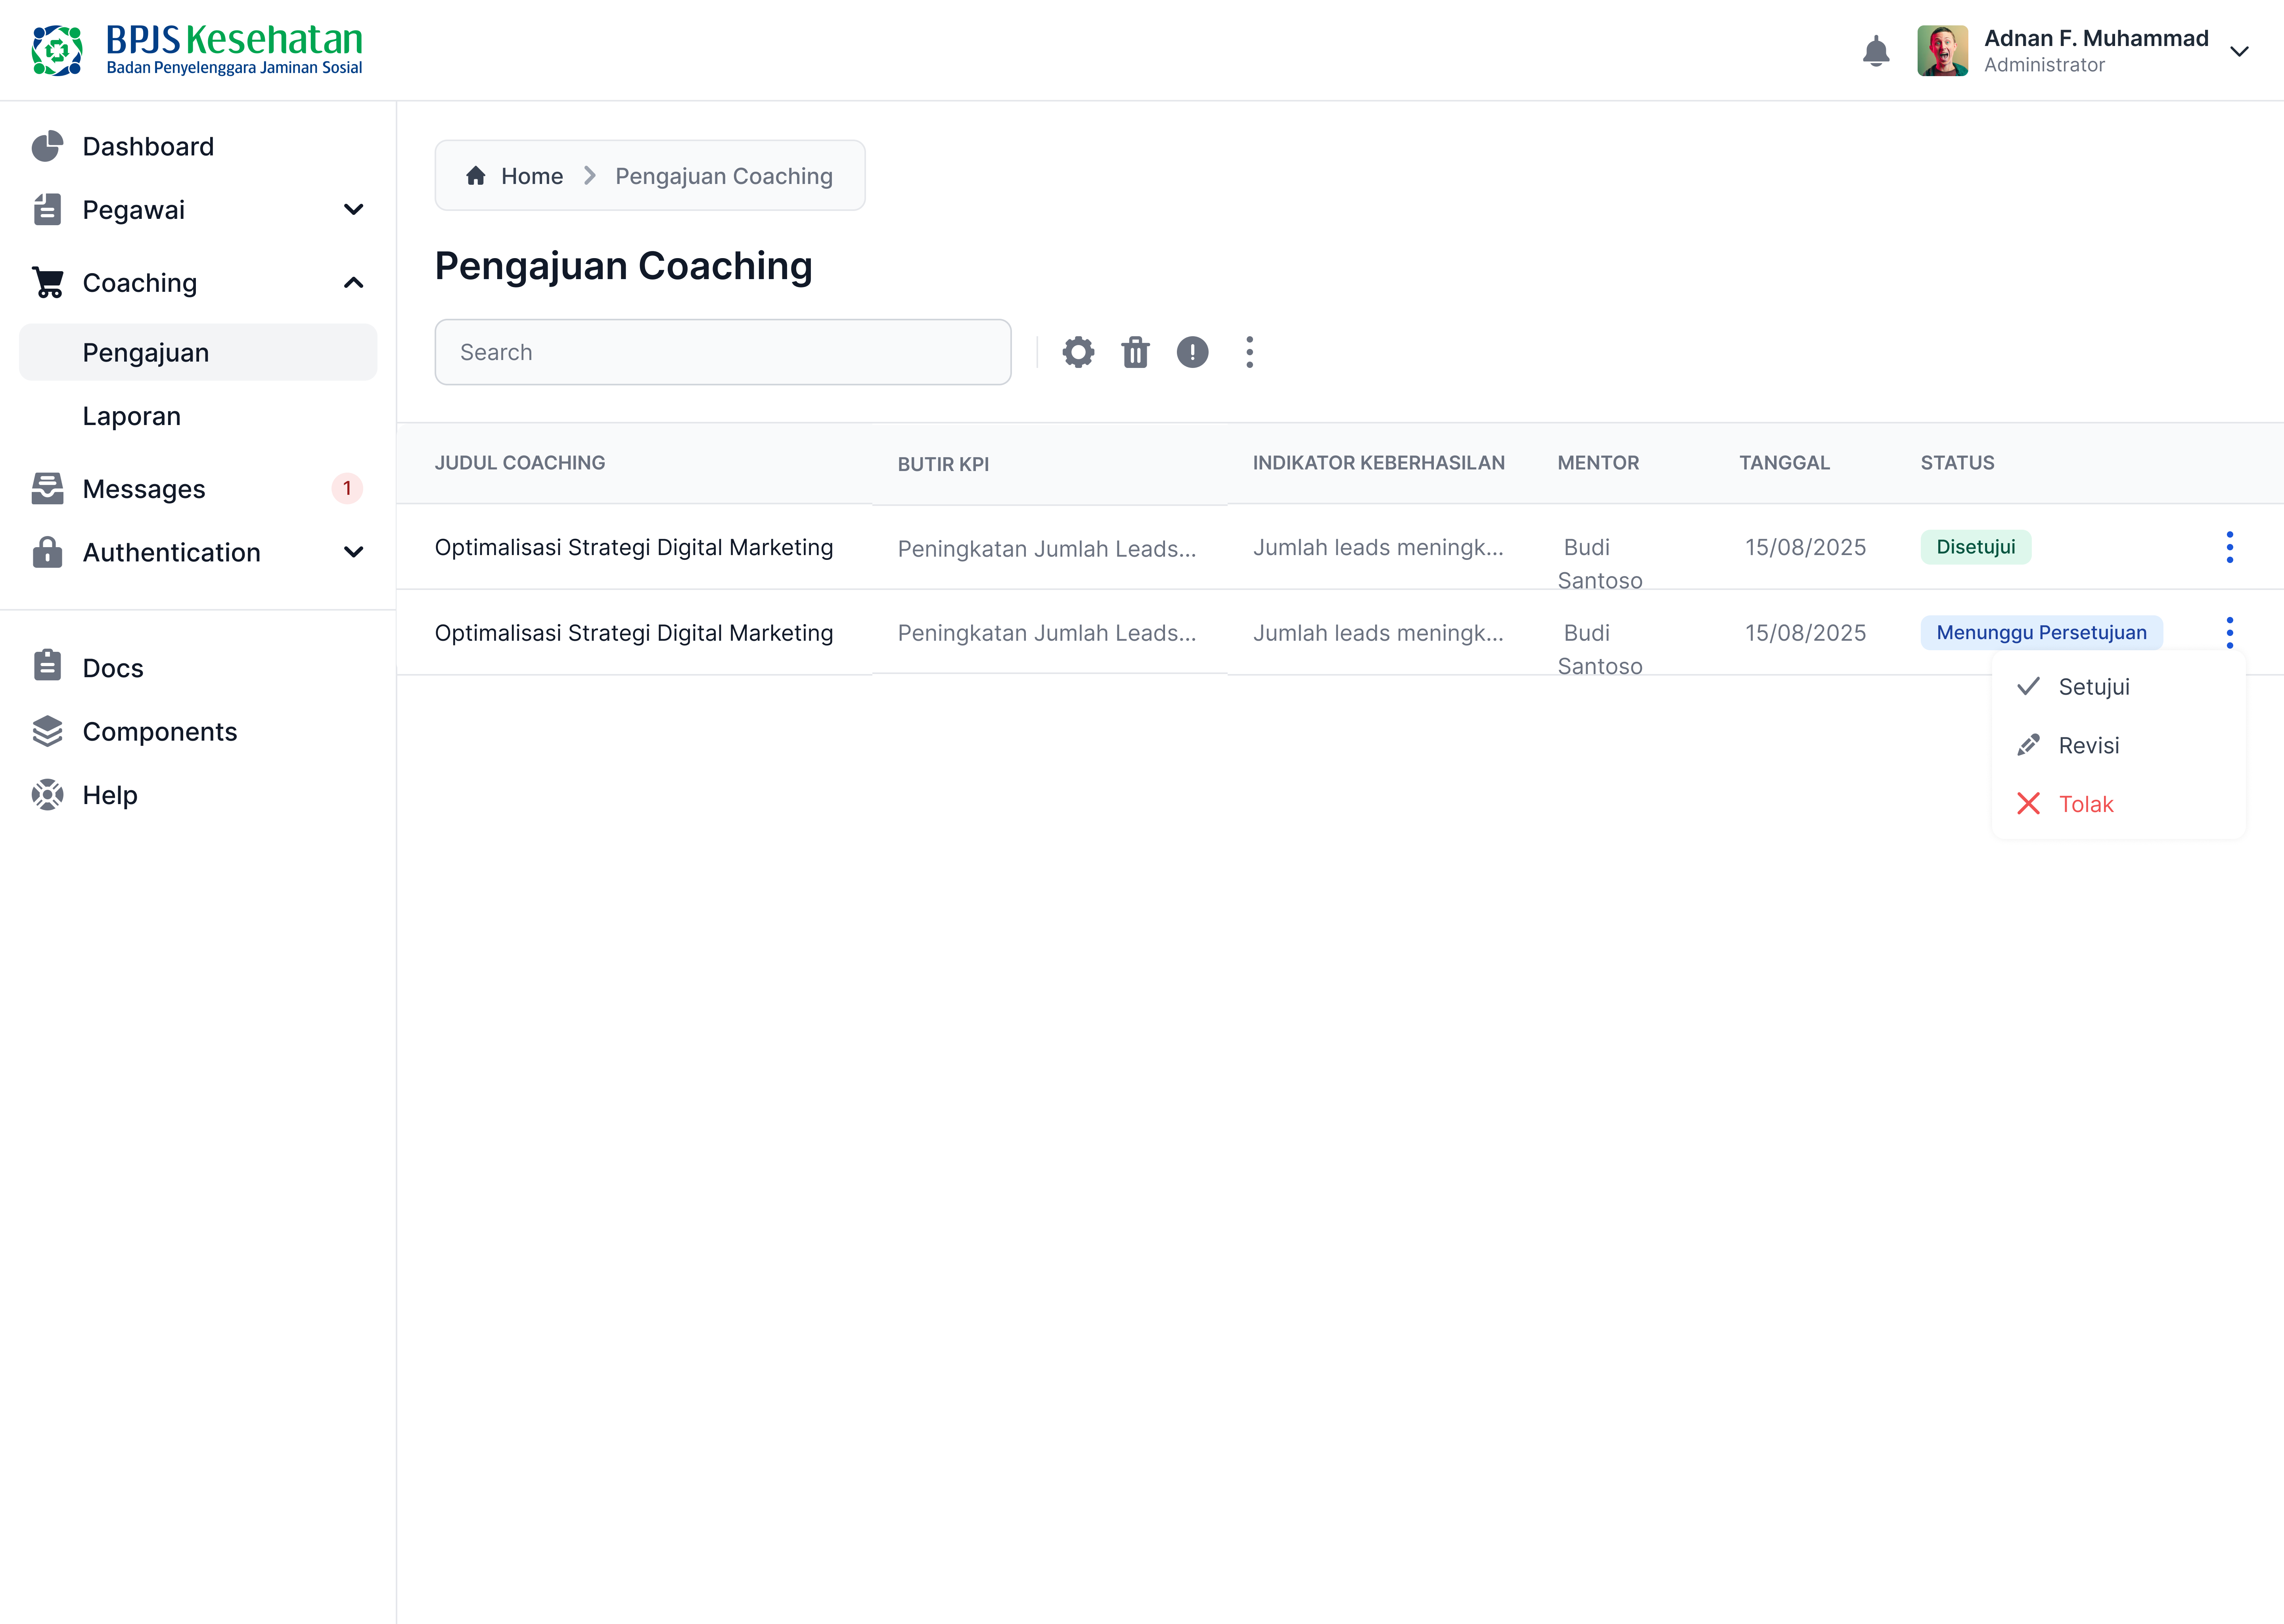Click the Components layers icon
2284x1624 pixels.
coord(47,731)
